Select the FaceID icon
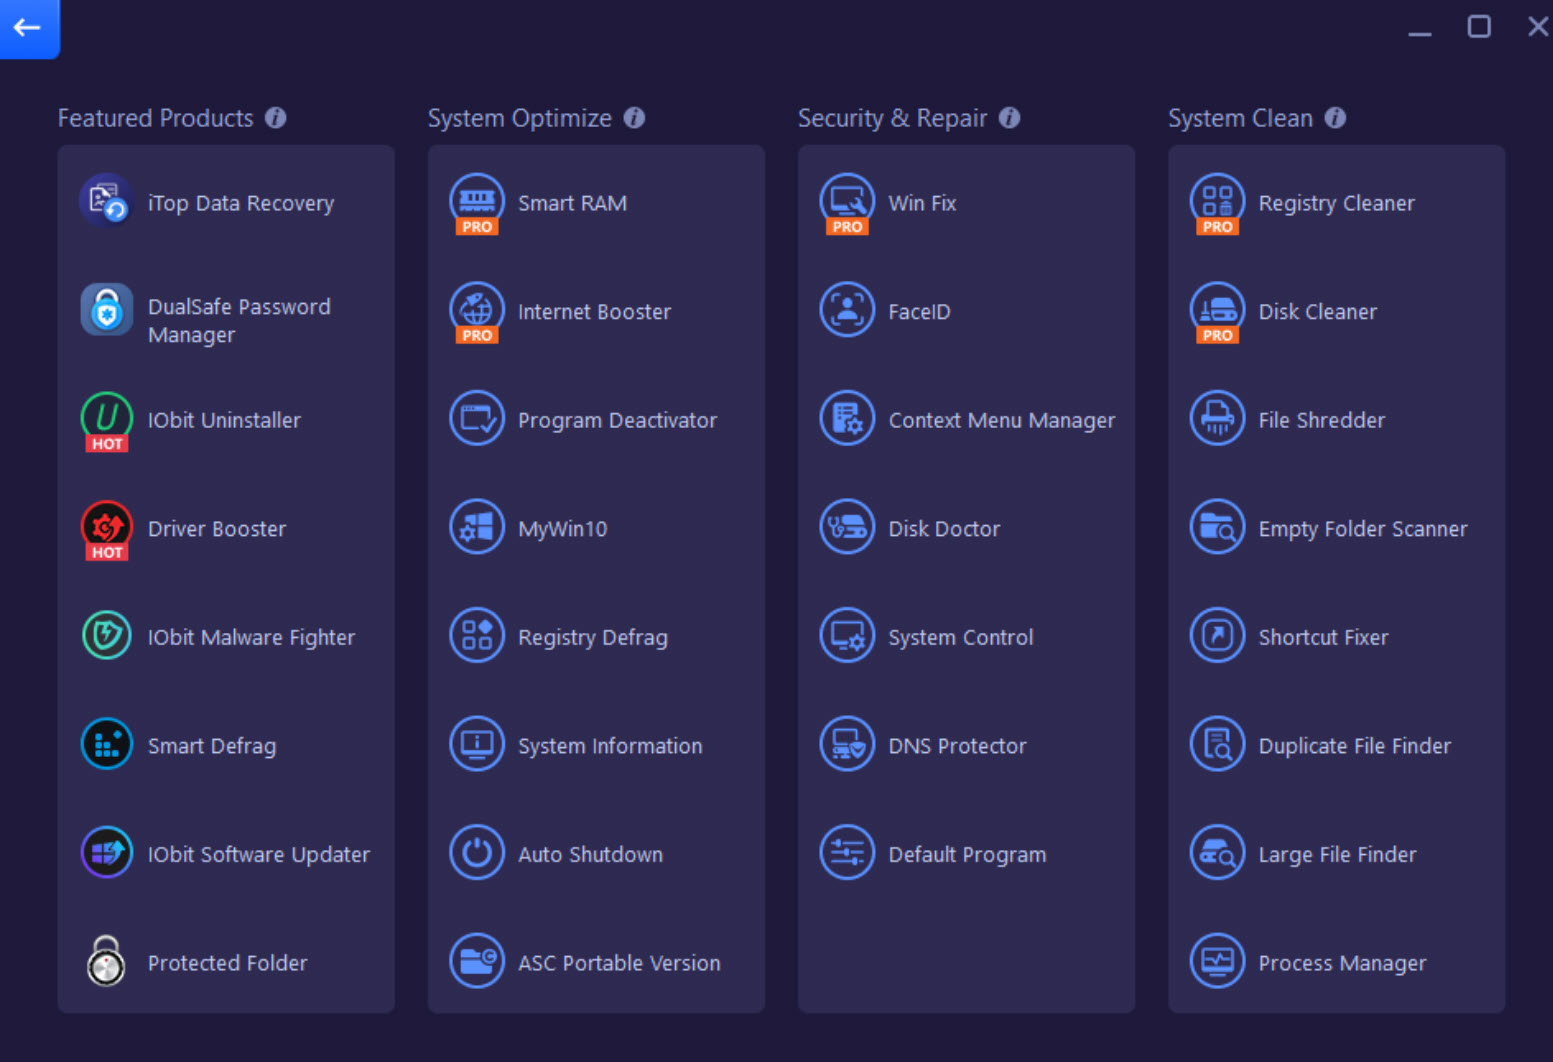Viewport: 1553px width, 1062px height. coord(847,310)
